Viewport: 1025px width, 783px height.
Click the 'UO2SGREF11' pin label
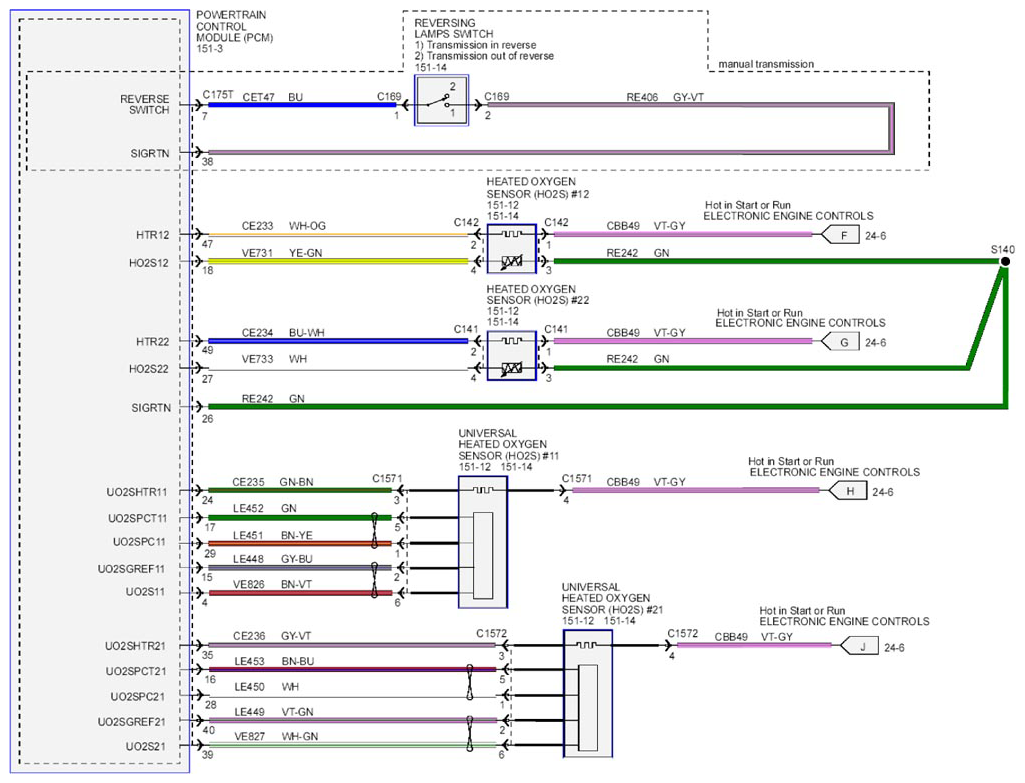coord(132,569)
